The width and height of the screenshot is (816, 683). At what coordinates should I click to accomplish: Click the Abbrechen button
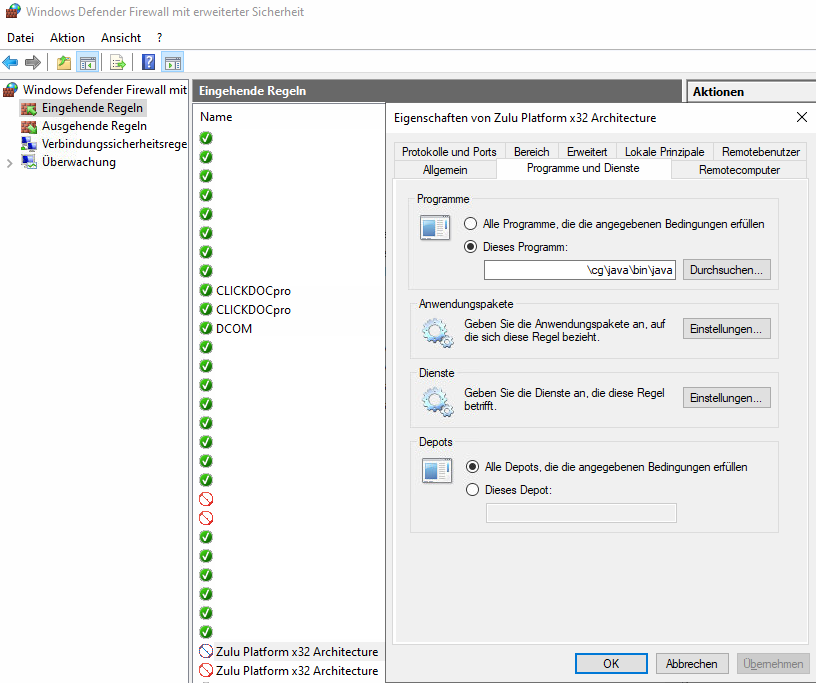coord(692,664)
